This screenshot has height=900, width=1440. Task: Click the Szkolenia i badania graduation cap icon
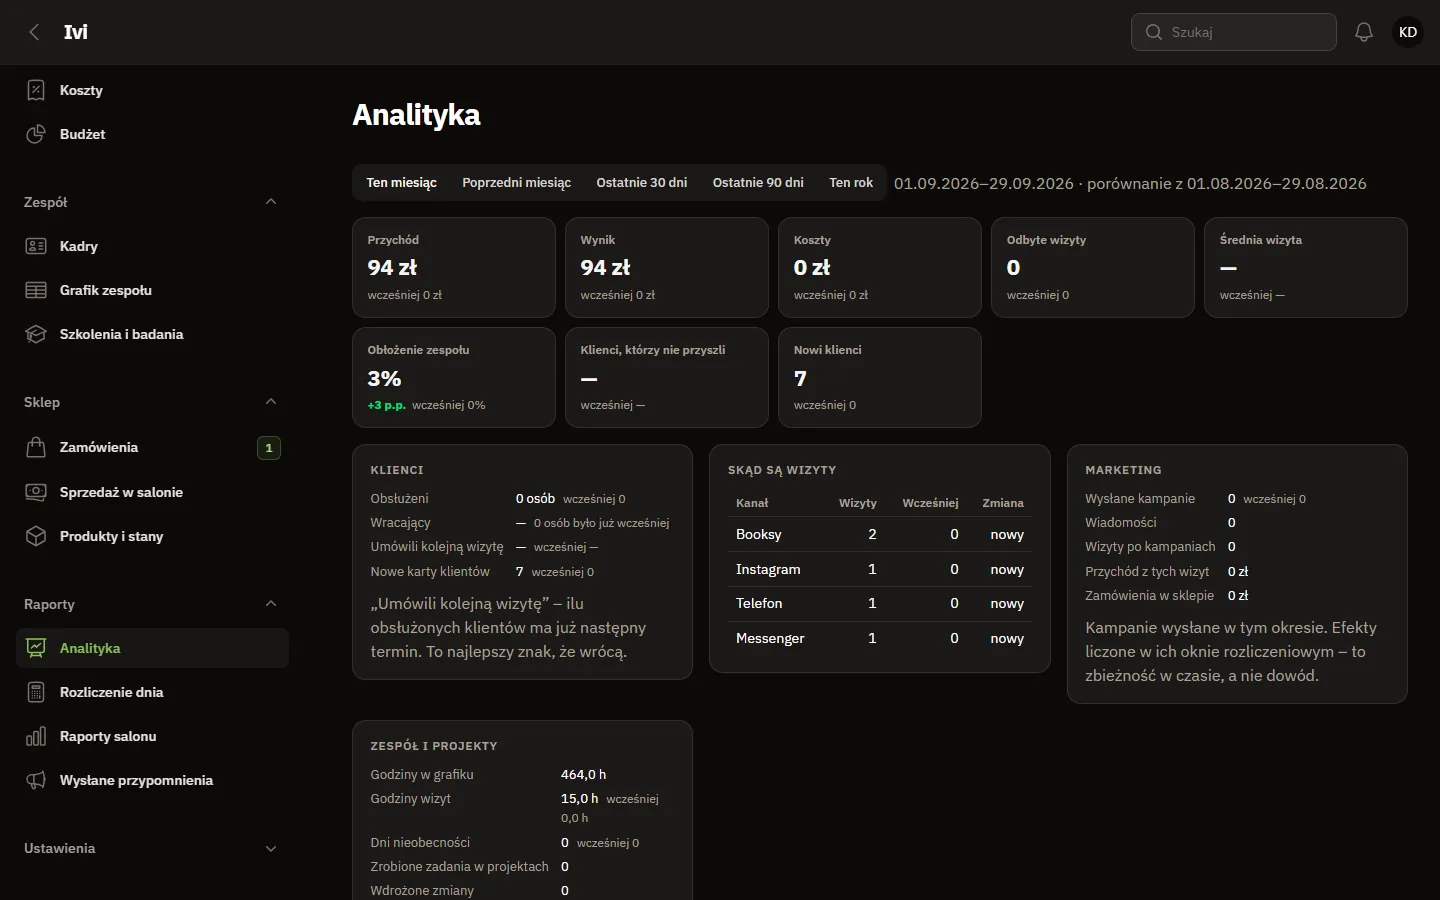coord(36,334)
